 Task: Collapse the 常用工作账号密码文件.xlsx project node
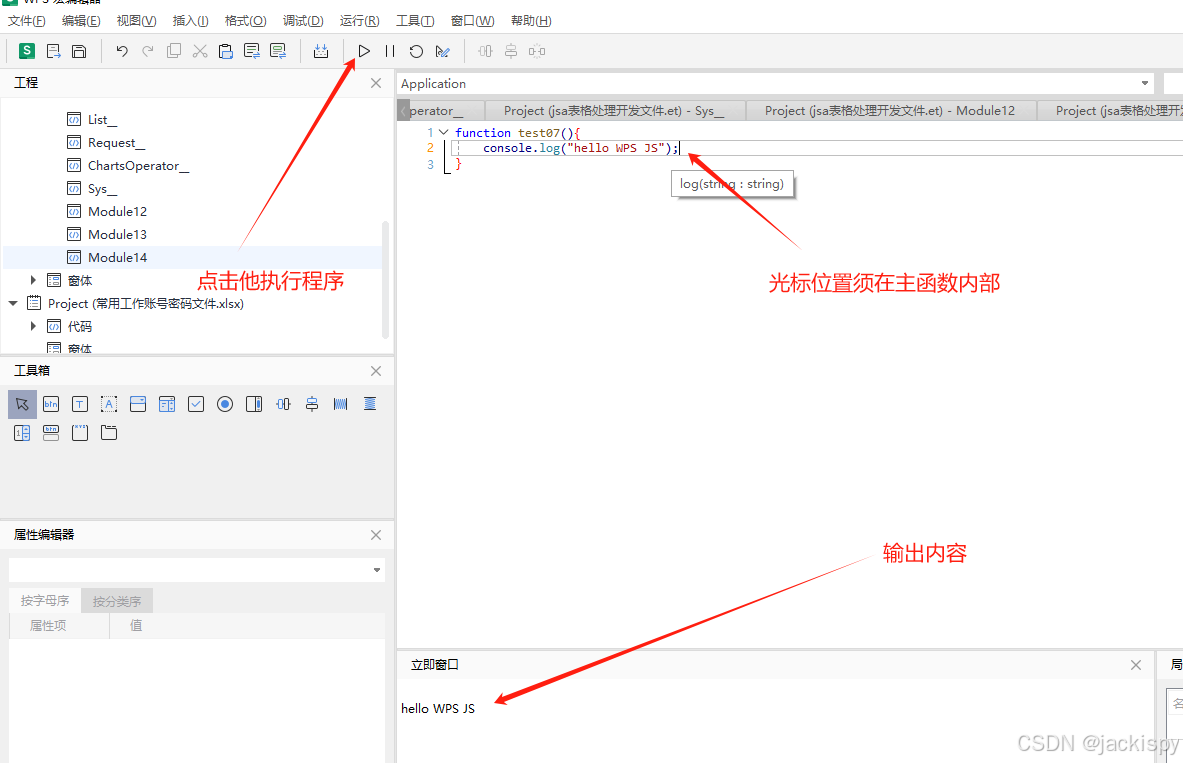[13, 303]
